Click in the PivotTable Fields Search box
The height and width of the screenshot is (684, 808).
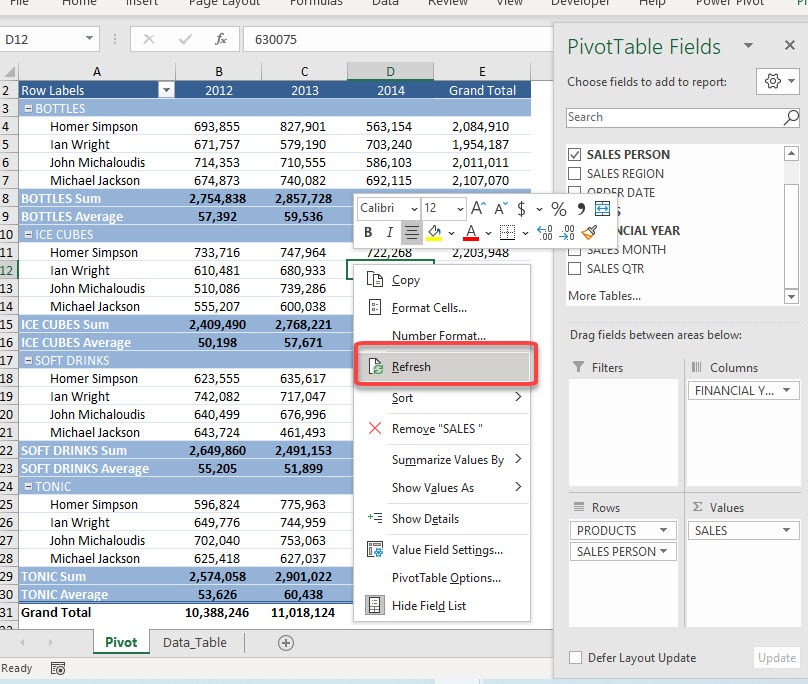(x=674, y=118)
